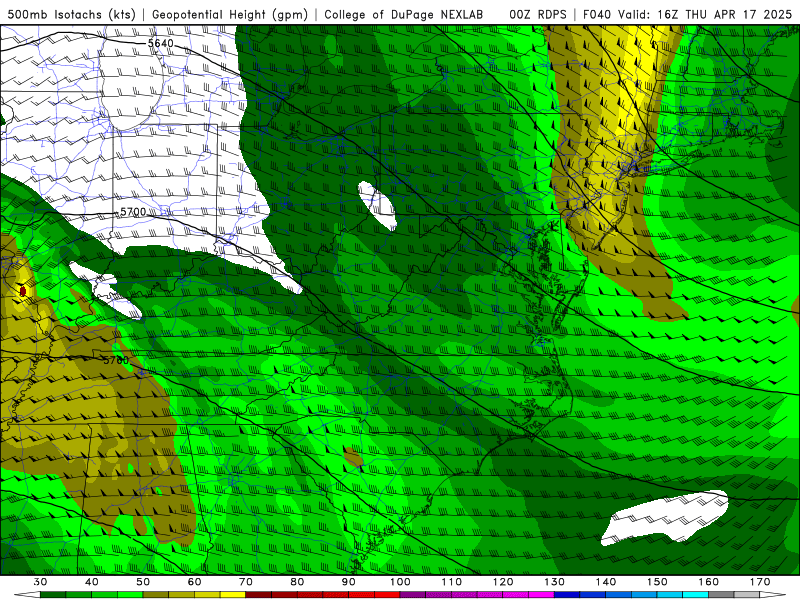Screen dimensions: 800x600
Task: Pick the dark green colorbar swatch under 30
Action: [x=53, y=595]
